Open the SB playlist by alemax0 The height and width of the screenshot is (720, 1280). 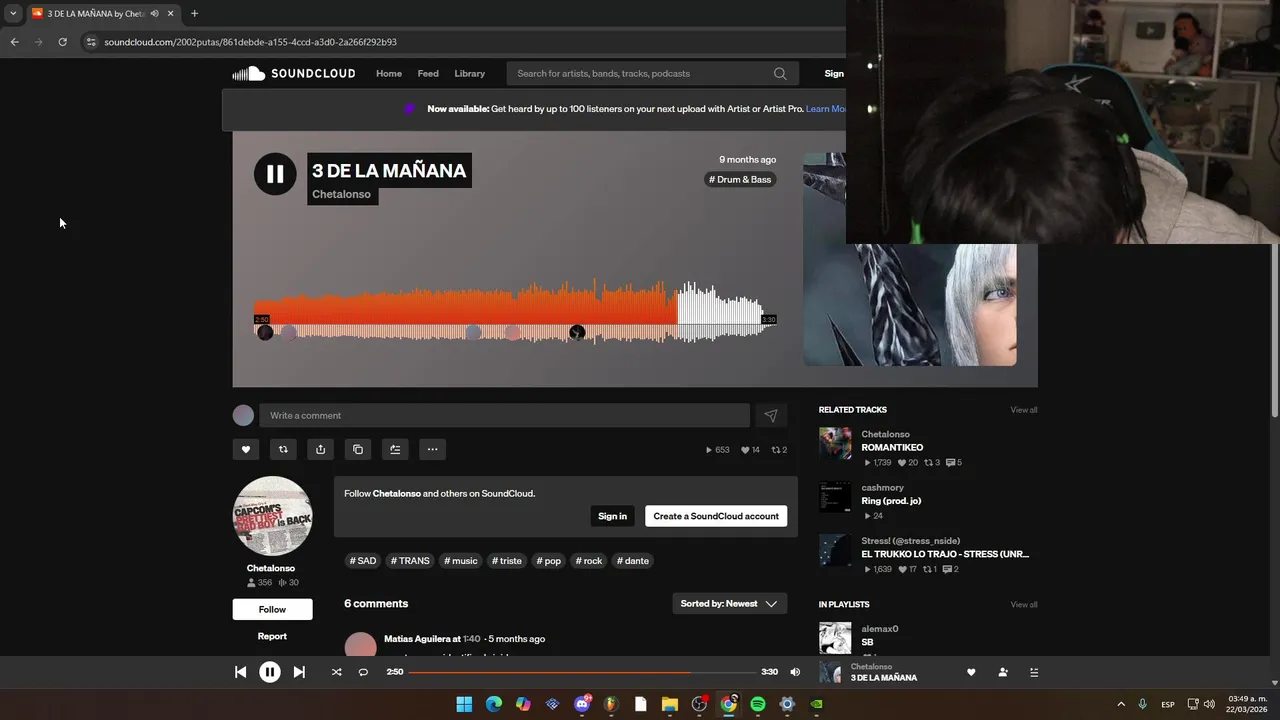click(x=867, y=642)
